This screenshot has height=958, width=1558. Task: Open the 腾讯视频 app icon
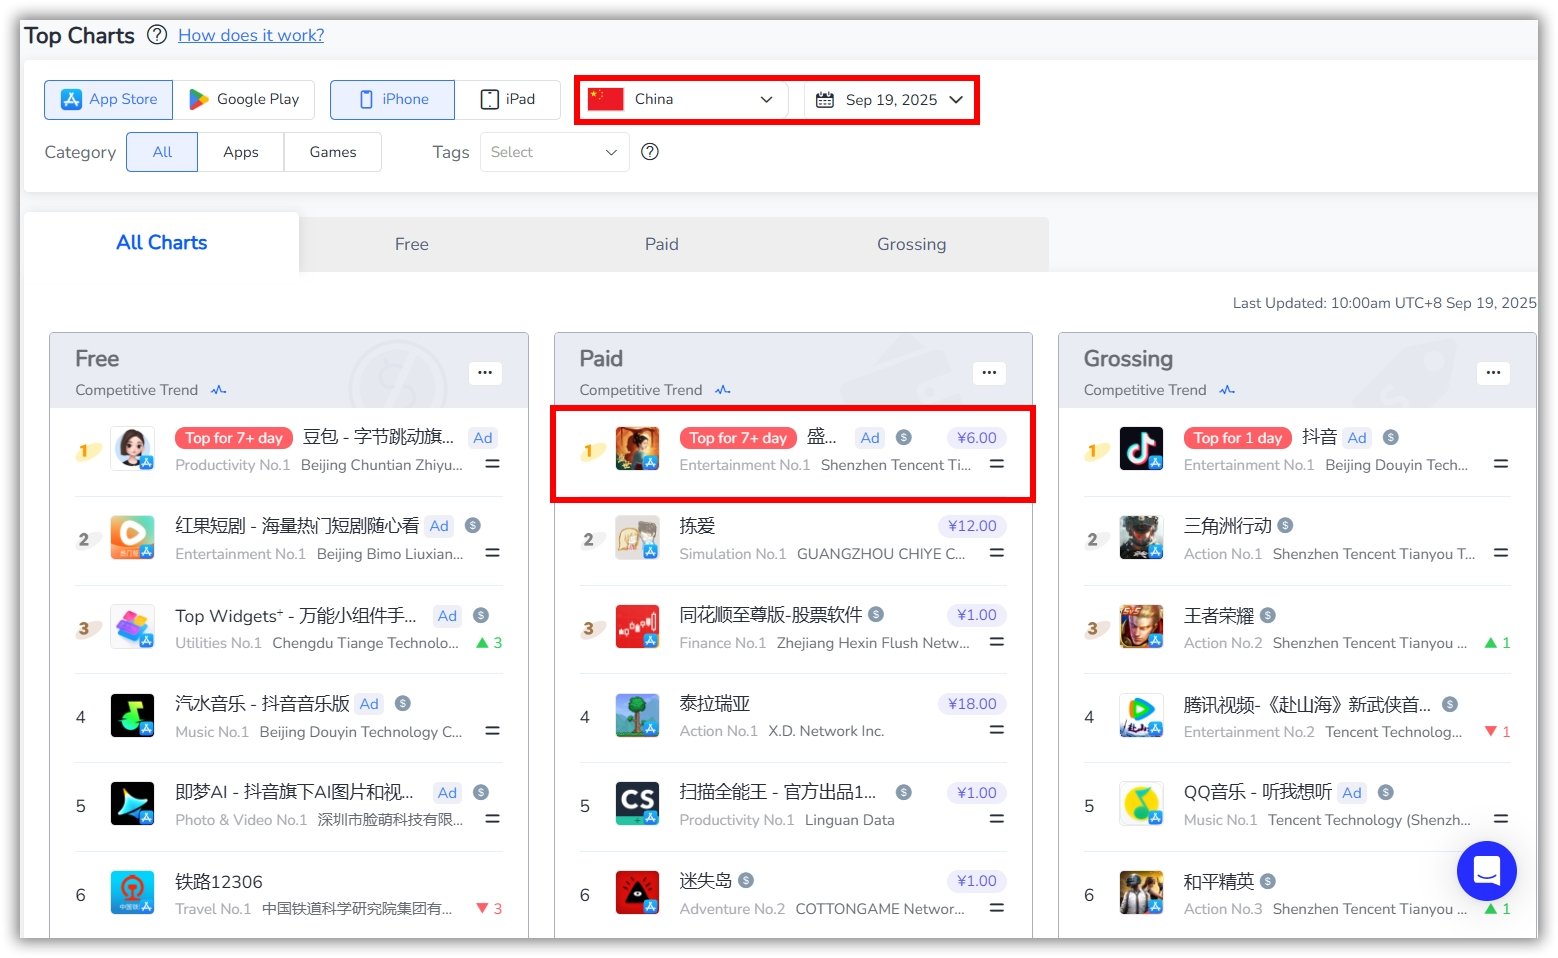coord(1141,716)
